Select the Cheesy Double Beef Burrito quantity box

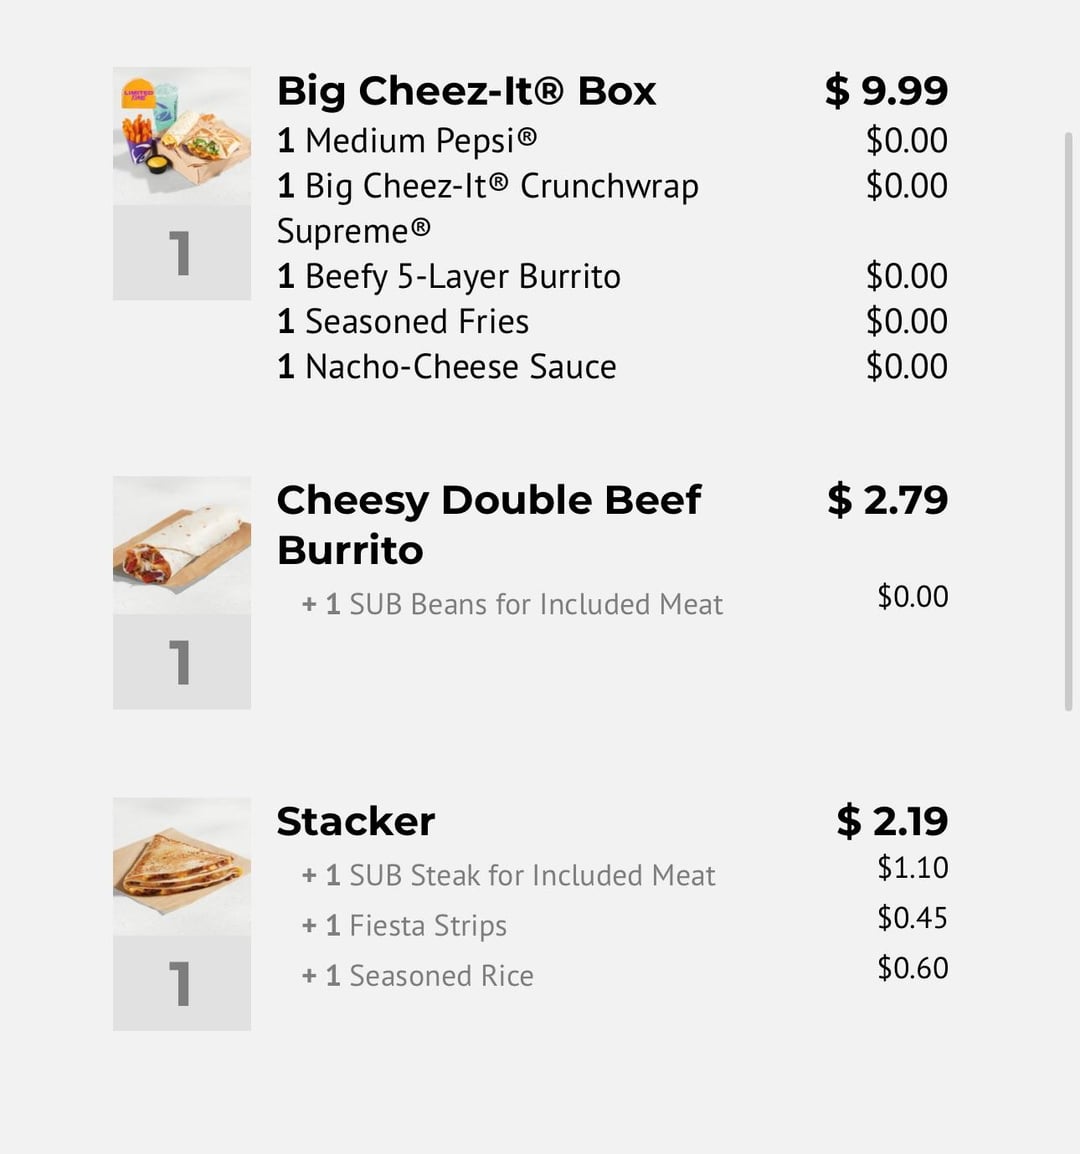click(182, 662)
